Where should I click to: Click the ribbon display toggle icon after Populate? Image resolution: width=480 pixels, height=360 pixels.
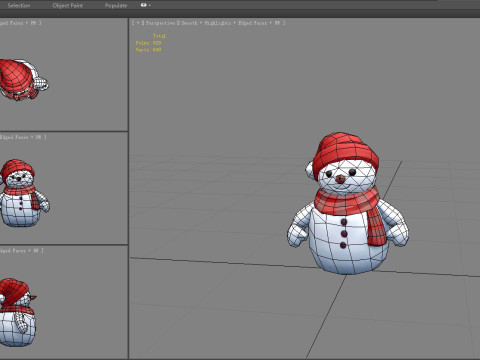[x=145, y=5]
